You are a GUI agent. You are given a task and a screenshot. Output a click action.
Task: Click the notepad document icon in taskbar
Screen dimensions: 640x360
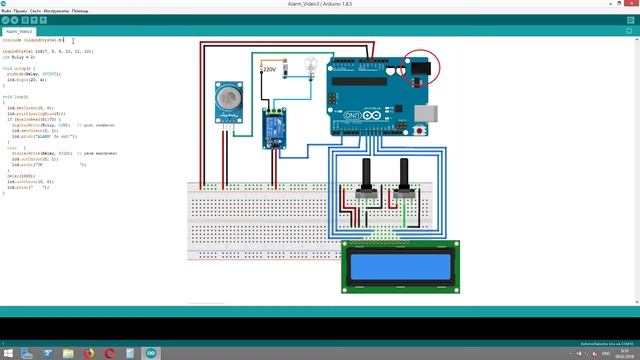130,353
